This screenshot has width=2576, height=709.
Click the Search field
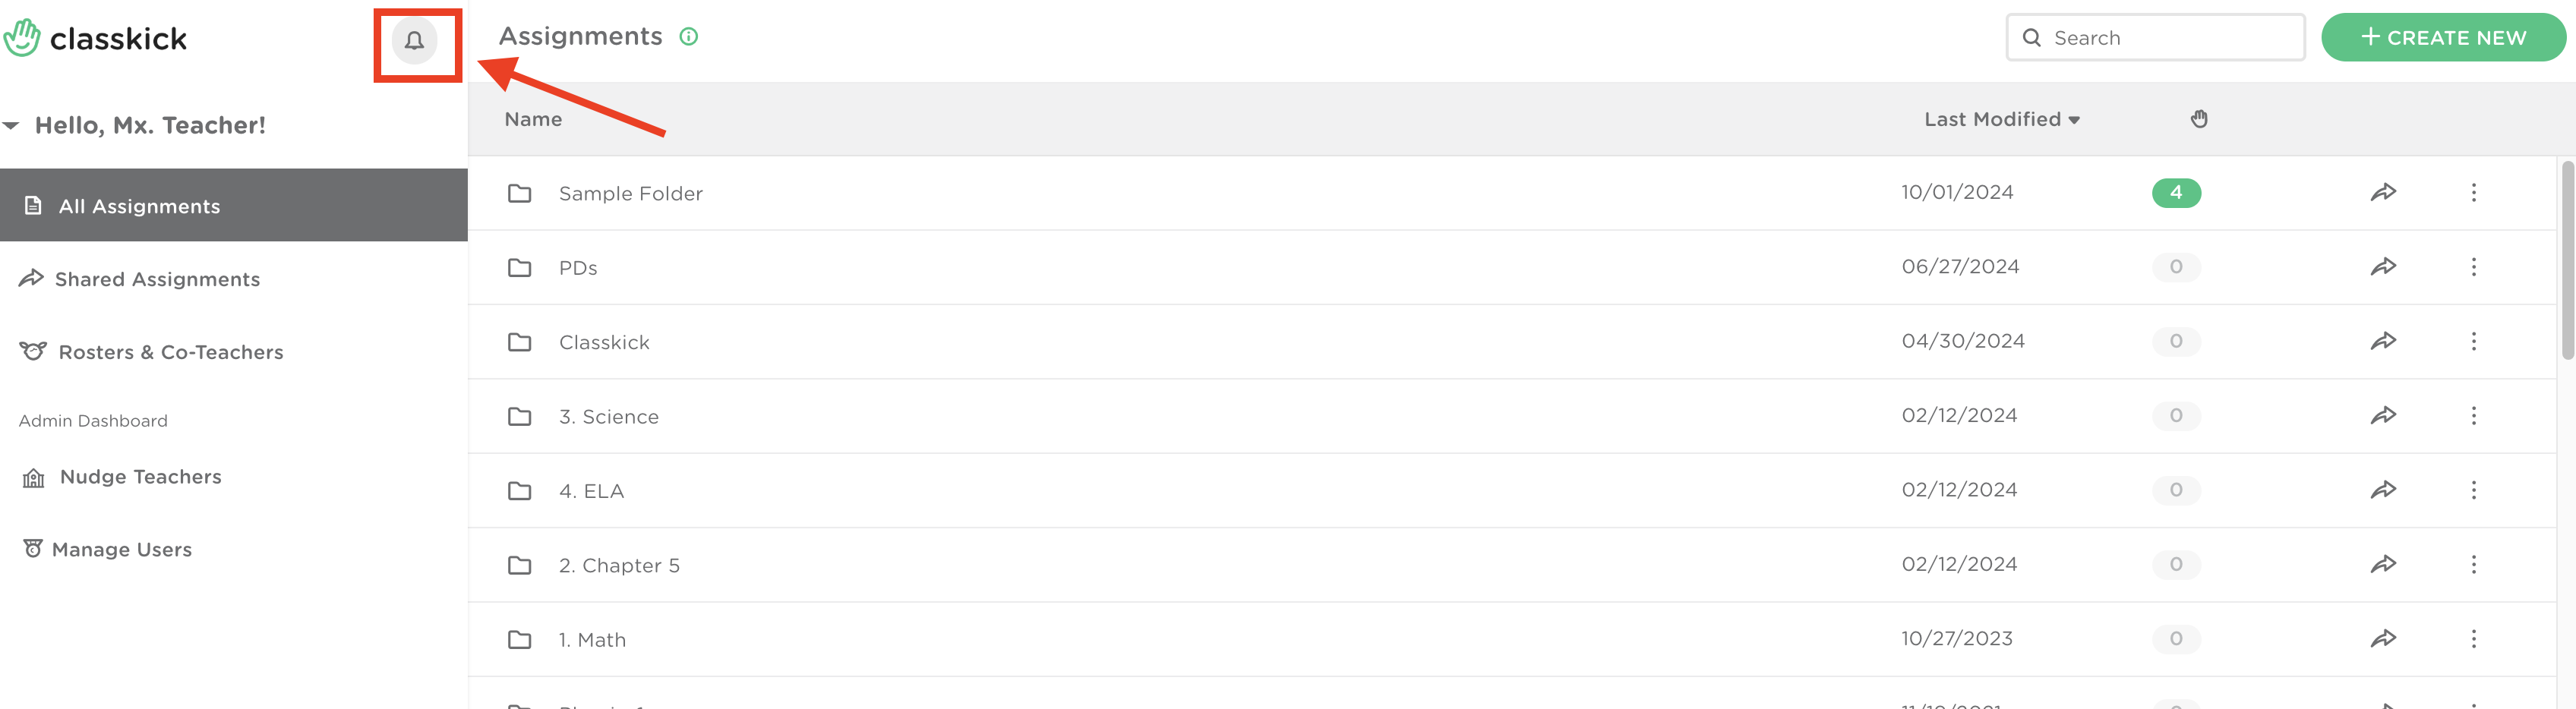(2155, 38)
